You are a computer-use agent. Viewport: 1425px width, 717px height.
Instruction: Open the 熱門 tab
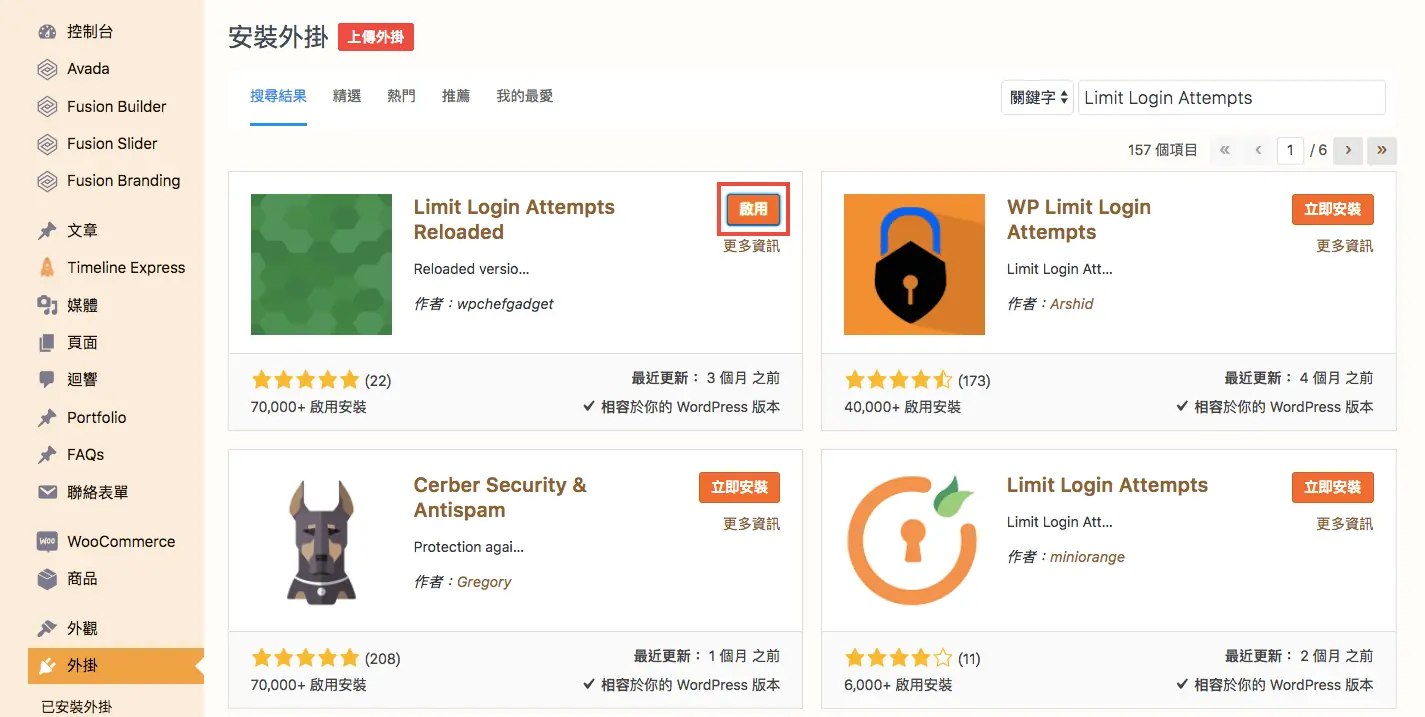point(402,97)
